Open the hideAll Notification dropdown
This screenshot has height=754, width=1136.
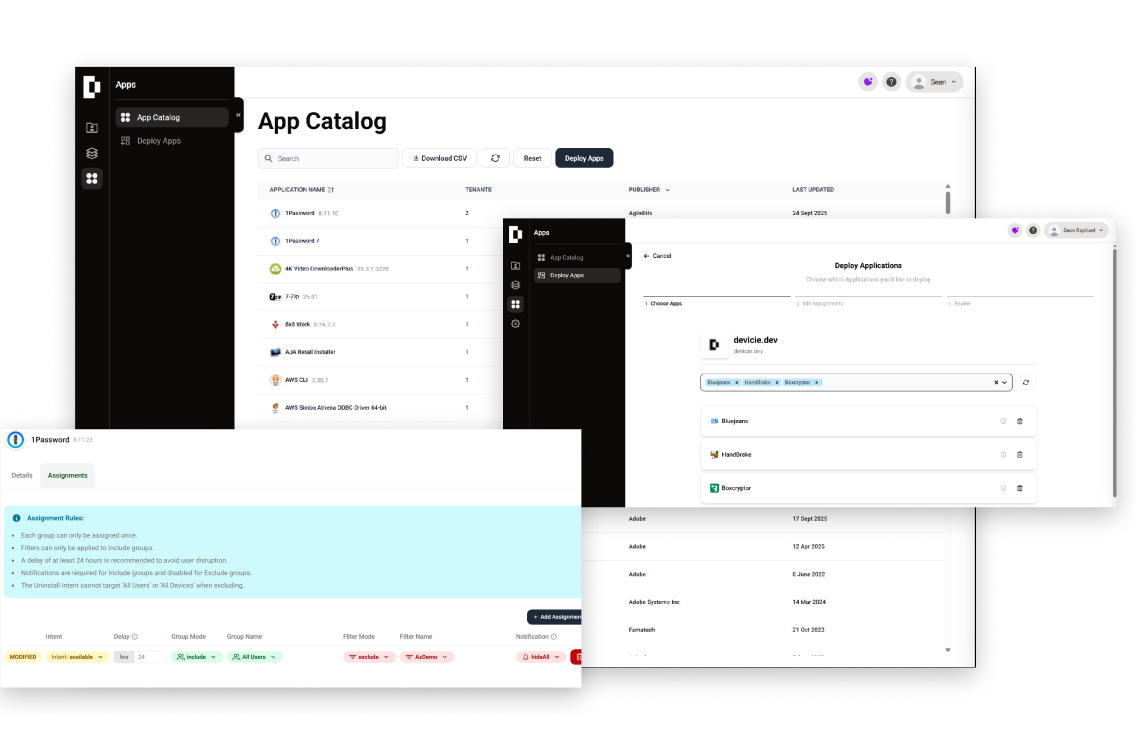(x=541, y=657)
